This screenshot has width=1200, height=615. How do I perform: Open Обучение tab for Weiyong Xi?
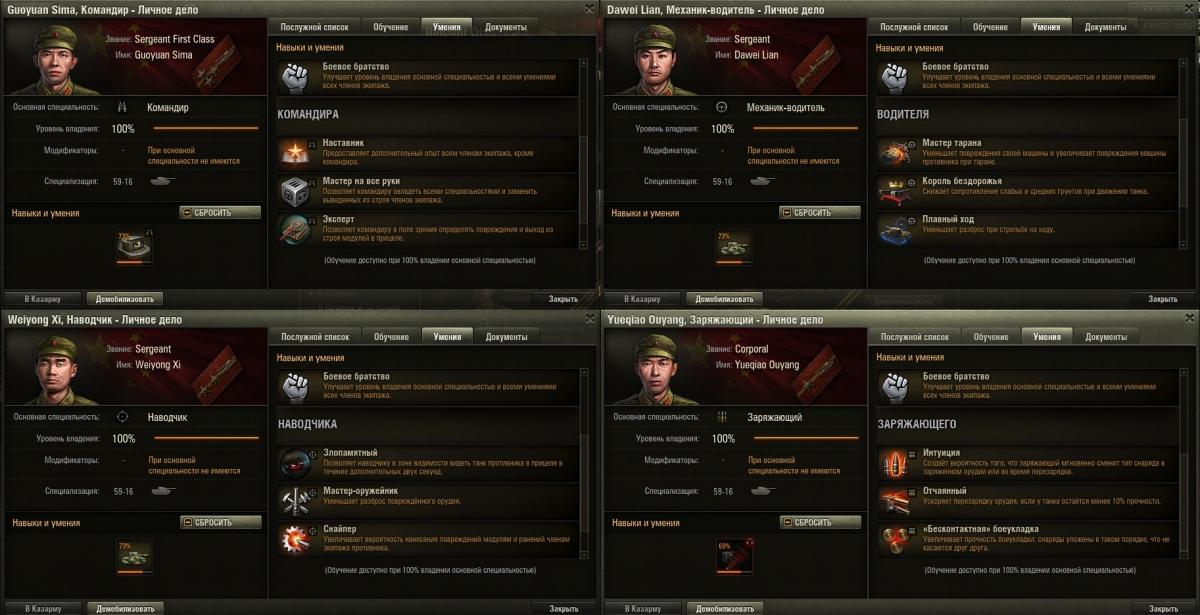391,336
